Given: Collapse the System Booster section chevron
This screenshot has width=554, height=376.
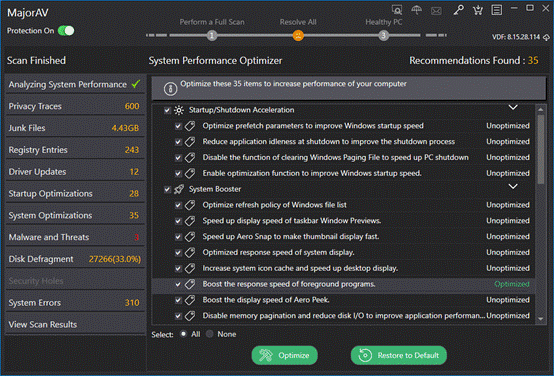Looking at the screenshot, I should point(513,186).
